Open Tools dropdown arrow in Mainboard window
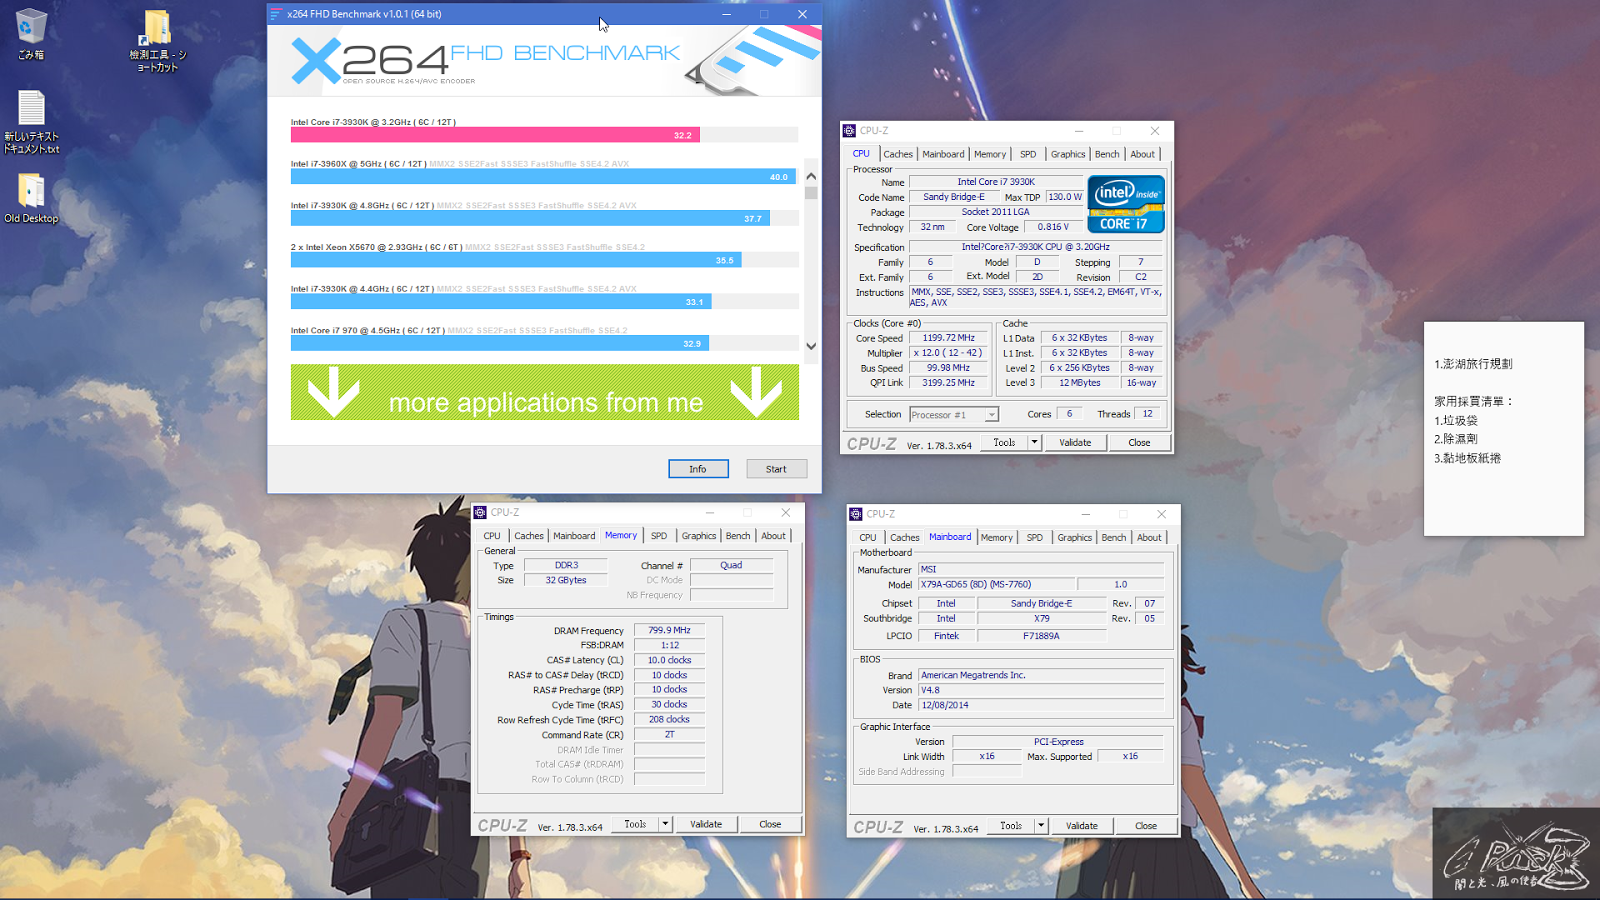This screenshot has width=1600, height=900. (x=1041, y=826)
